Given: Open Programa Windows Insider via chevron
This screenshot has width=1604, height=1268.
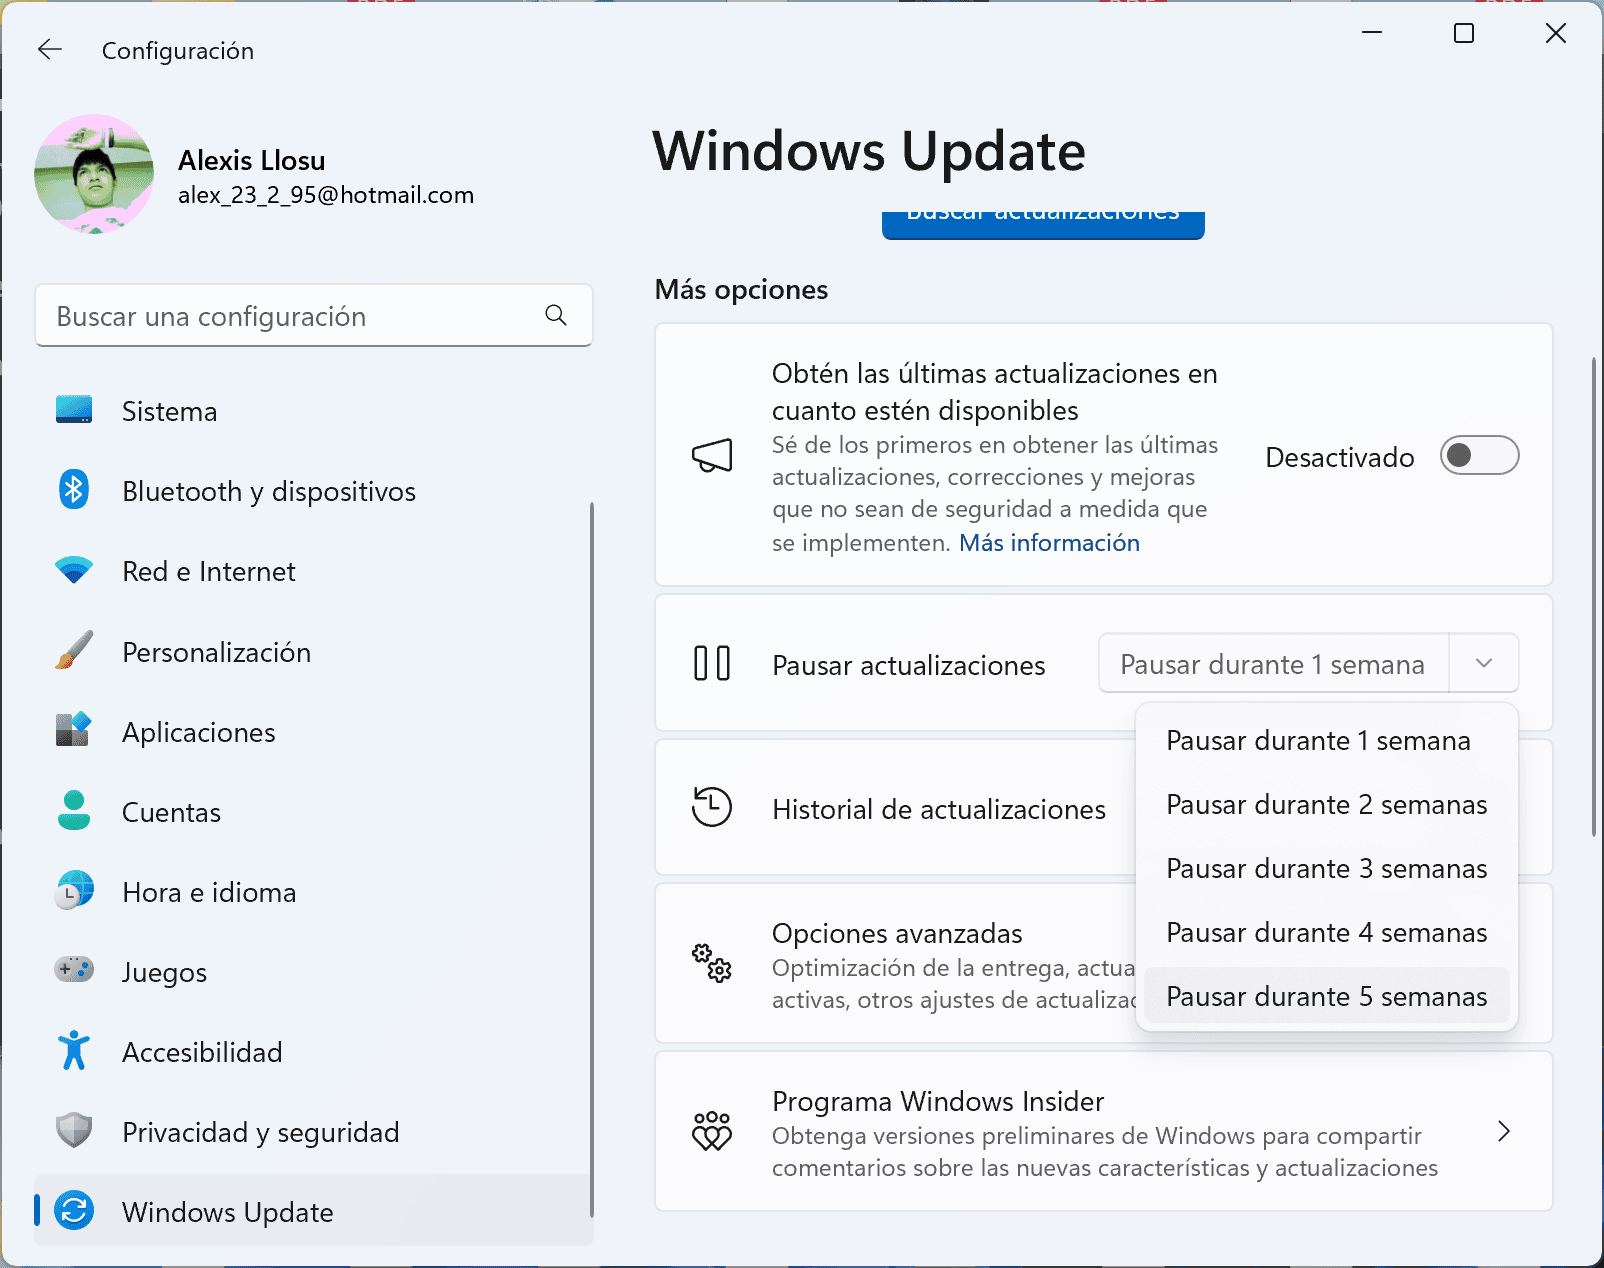Looking at the screenshot, I should pyautogui.click(x=1504, y=1131).
